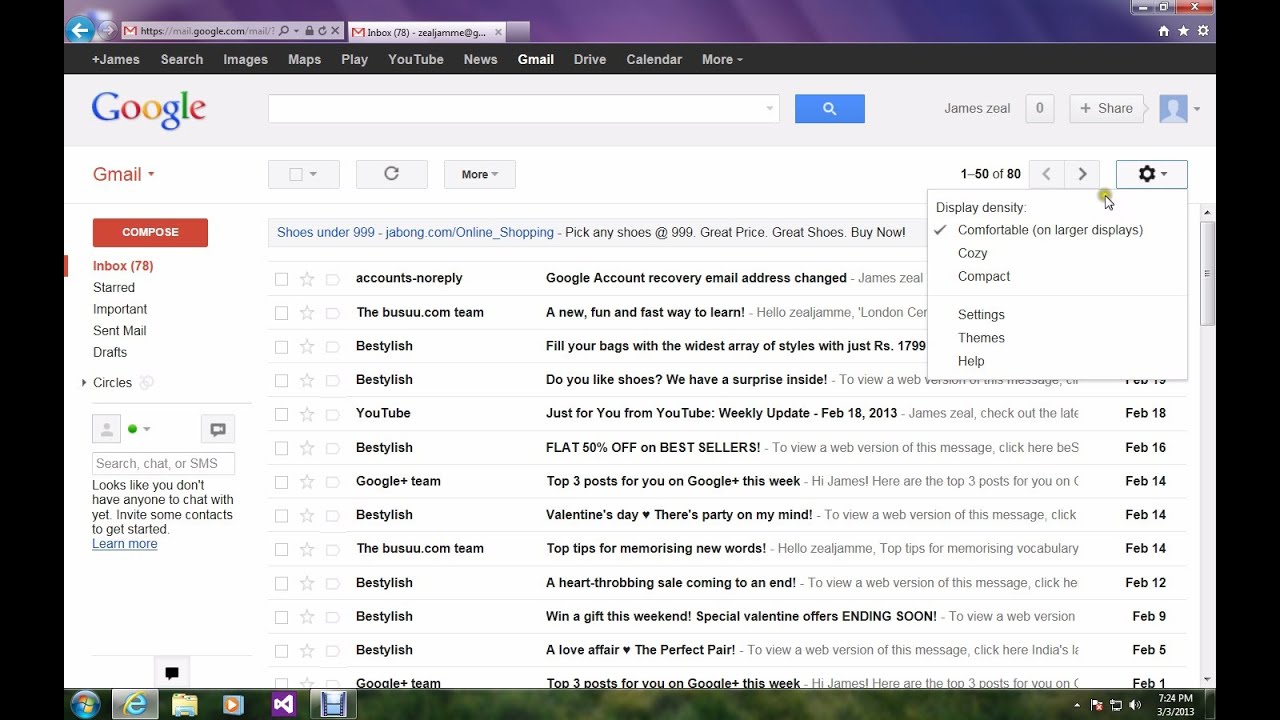
Task: Select Comfortable display density
Action: click(1050, 230)
